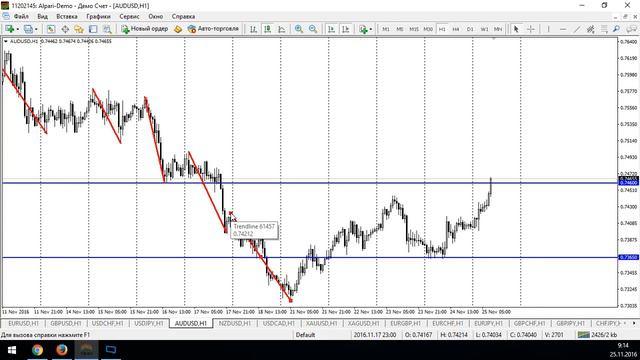Select the blue 0.73650 price level label
Screen dimensions: 640x360
629,258
